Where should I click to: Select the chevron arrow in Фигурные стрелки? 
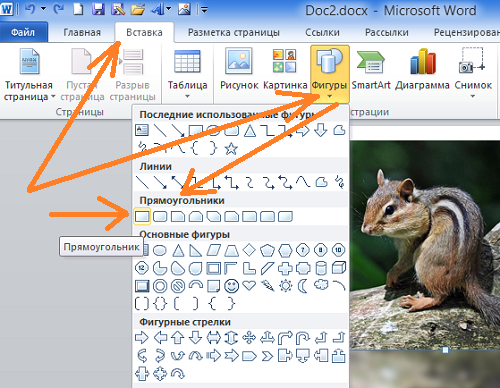click(x=267, y=356)
